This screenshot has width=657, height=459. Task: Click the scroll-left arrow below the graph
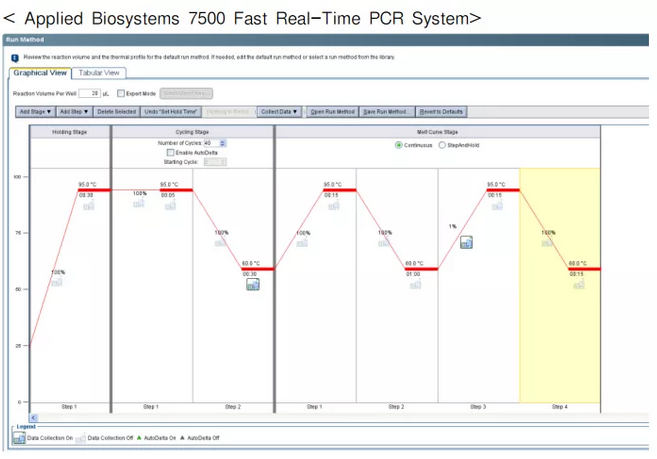[x=34, y=418]
